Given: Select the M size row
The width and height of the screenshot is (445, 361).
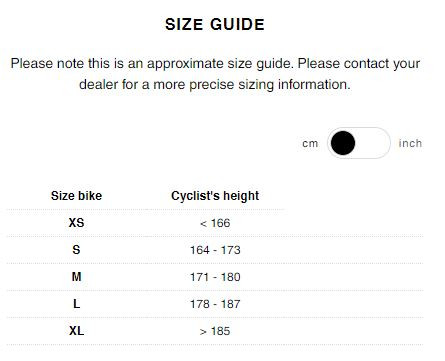Looking at the screenshot, I should tap(215, 277).
